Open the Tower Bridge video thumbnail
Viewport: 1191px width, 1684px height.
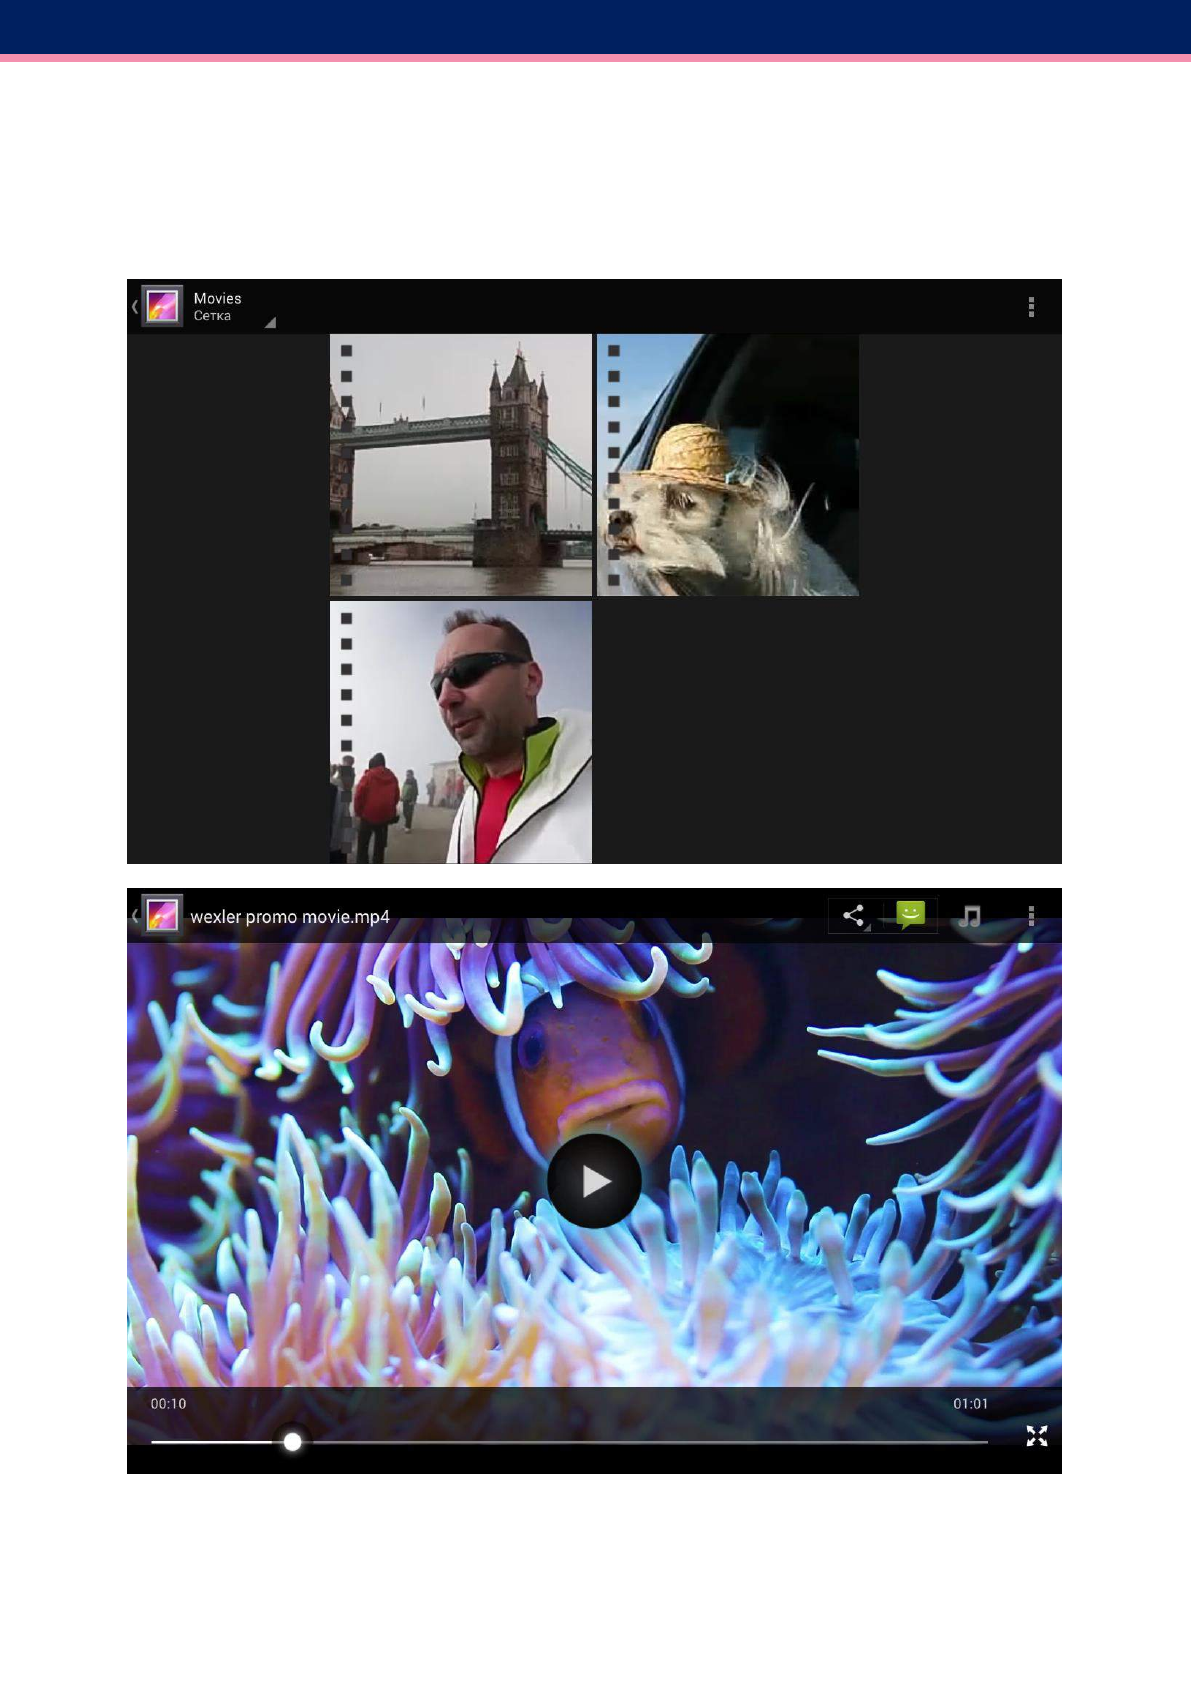461,465
